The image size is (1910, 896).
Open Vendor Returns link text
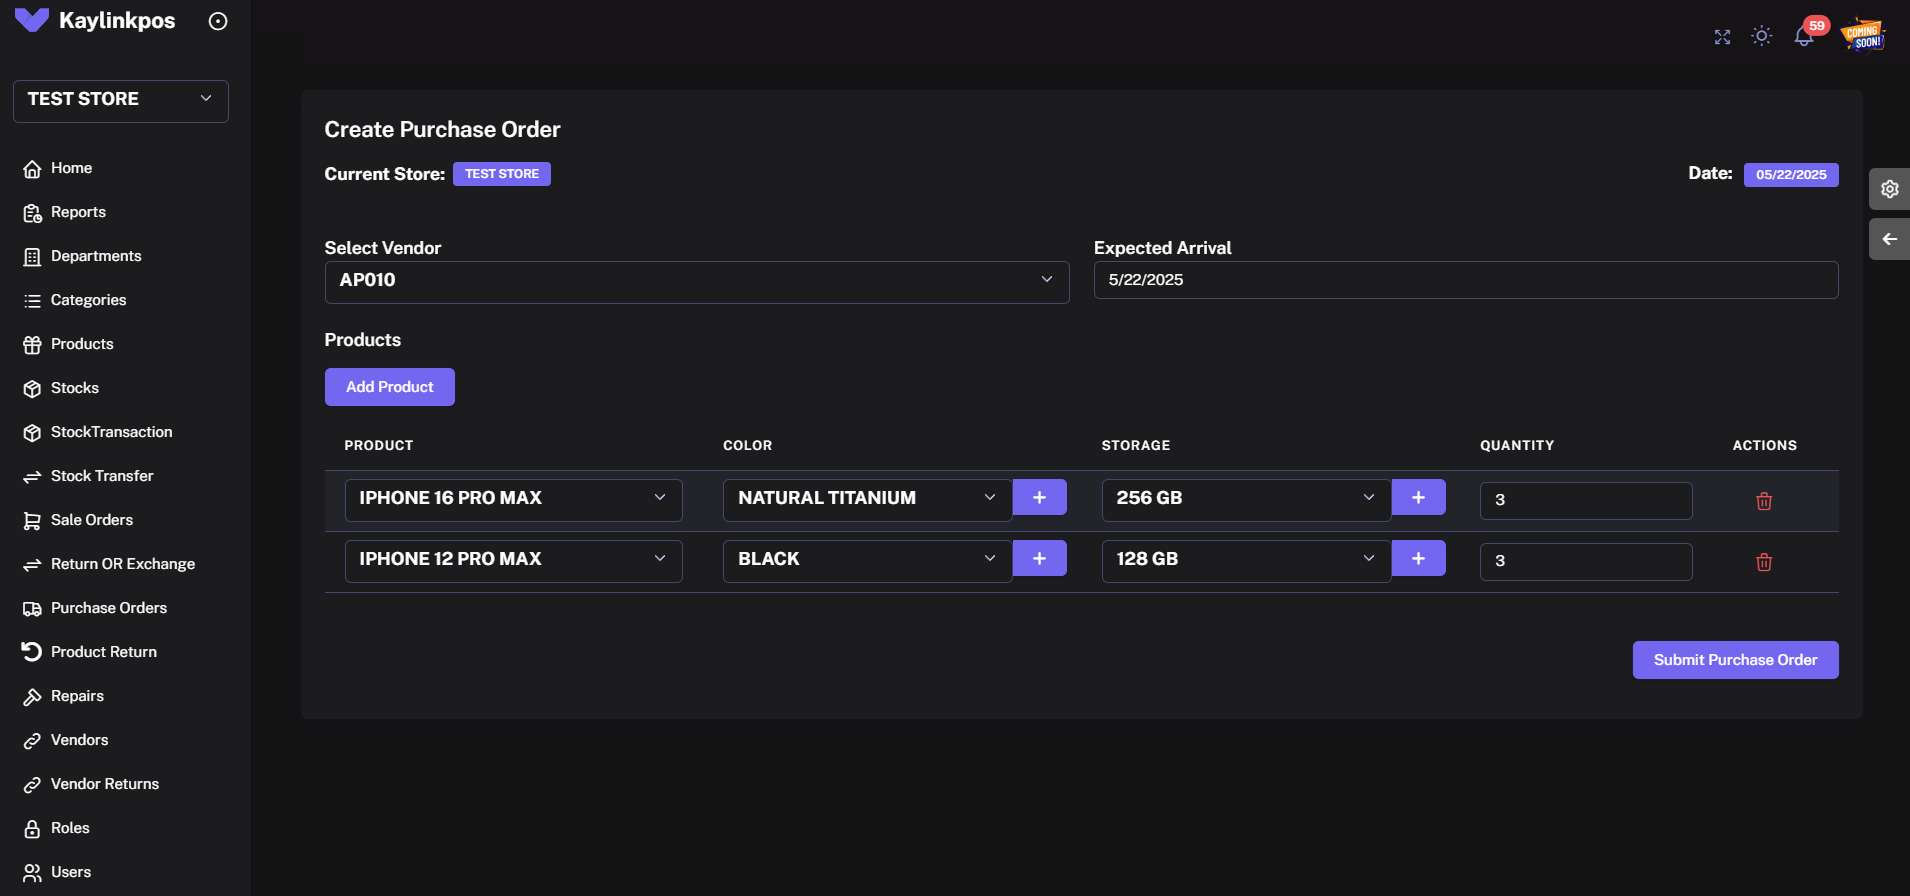click(x=105, y=784)
